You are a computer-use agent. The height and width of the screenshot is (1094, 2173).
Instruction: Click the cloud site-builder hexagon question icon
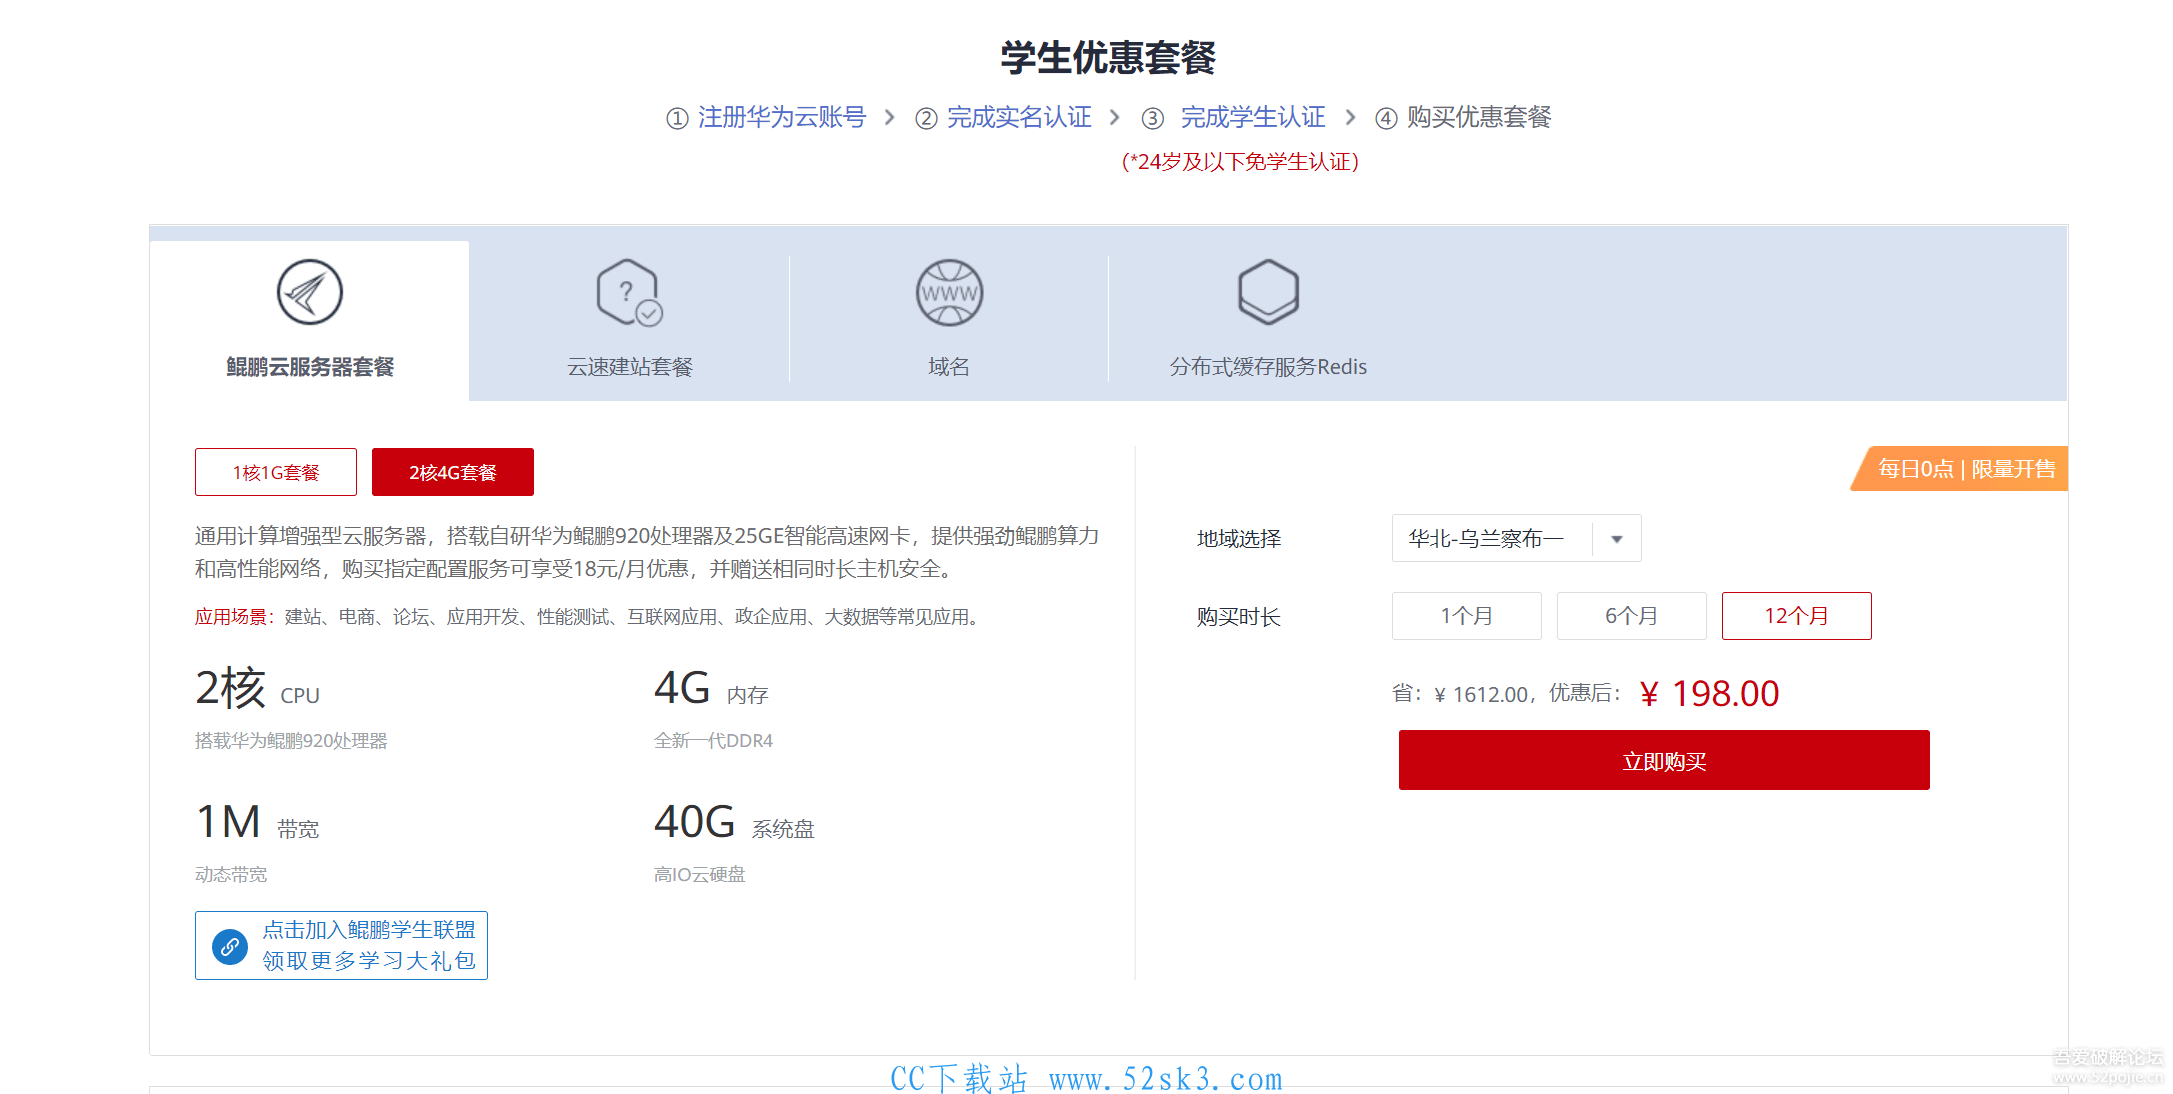tap(629, 292)
